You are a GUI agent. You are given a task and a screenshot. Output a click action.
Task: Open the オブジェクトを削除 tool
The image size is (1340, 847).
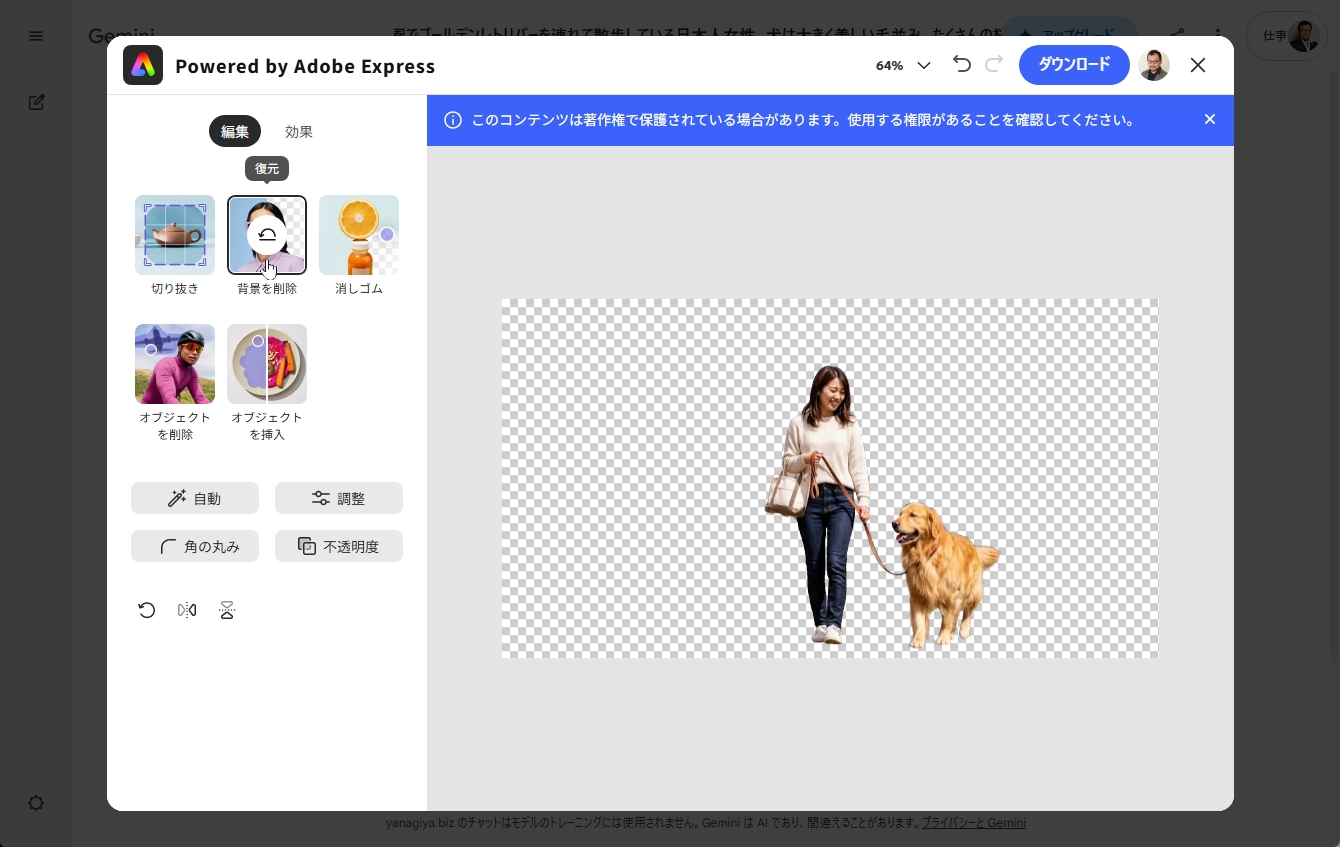(x=175, y=364)
